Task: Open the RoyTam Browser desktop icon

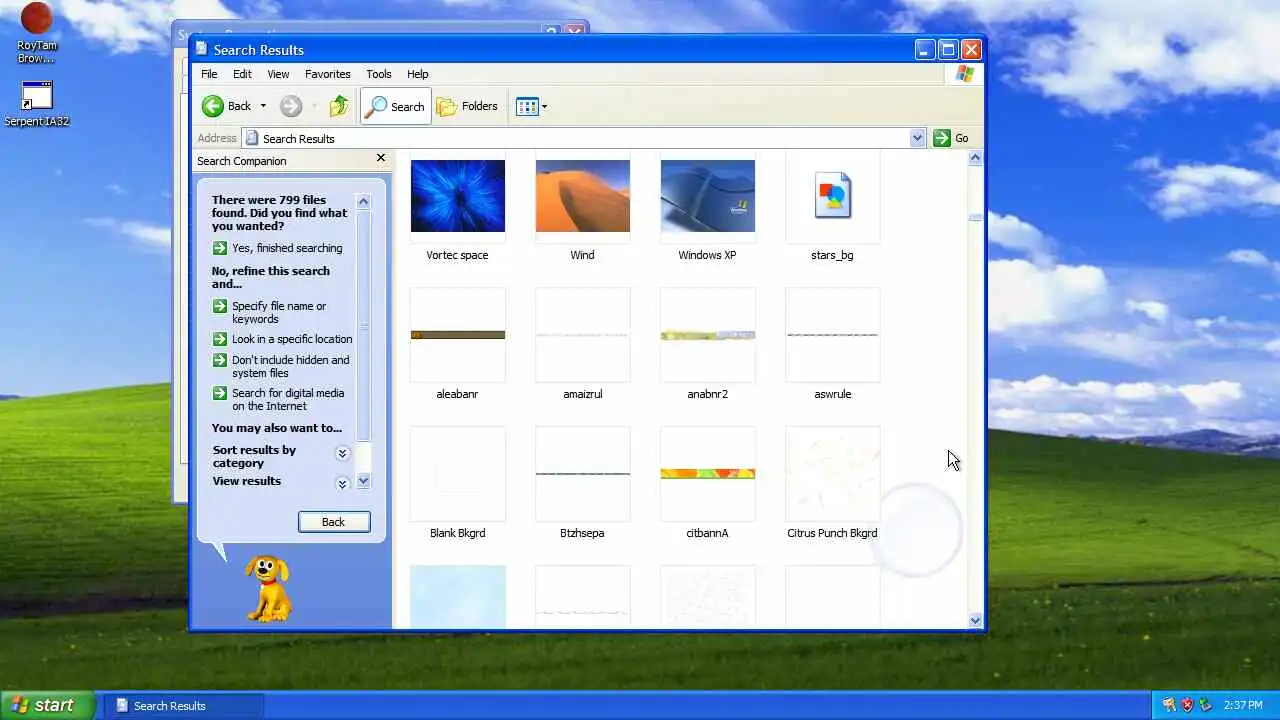Action: click(36, 33)
